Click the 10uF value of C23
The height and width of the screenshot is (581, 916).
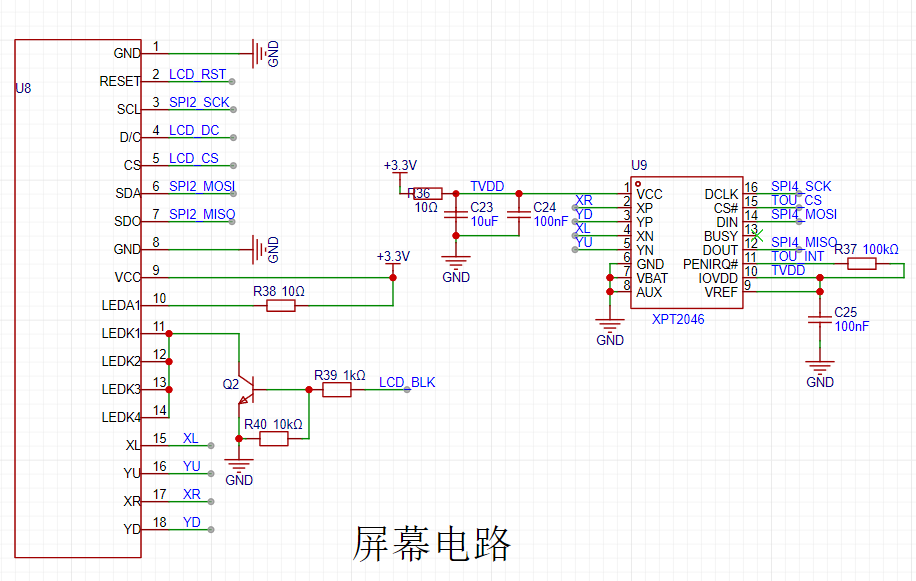(x=484, y=221)
